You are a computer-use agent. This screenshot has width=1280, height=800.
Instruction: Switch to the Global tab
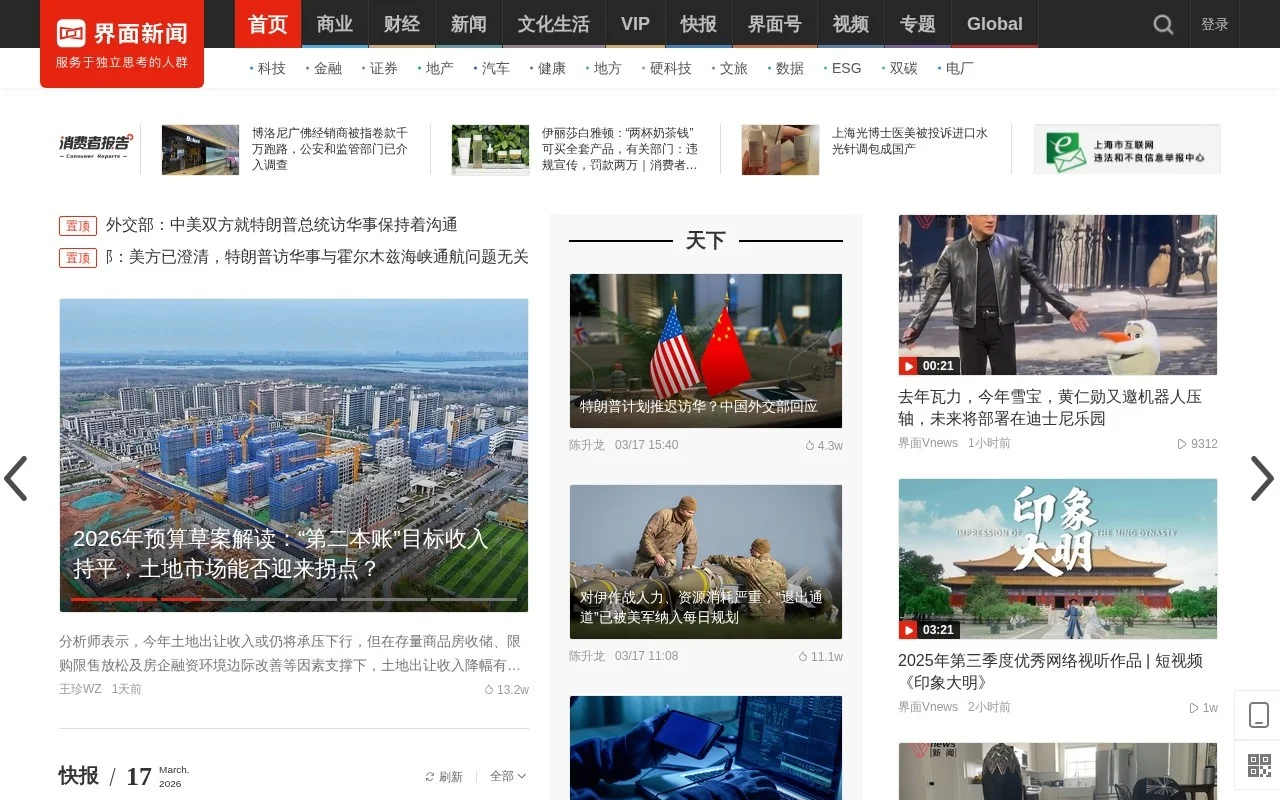[x=994, y=24]
